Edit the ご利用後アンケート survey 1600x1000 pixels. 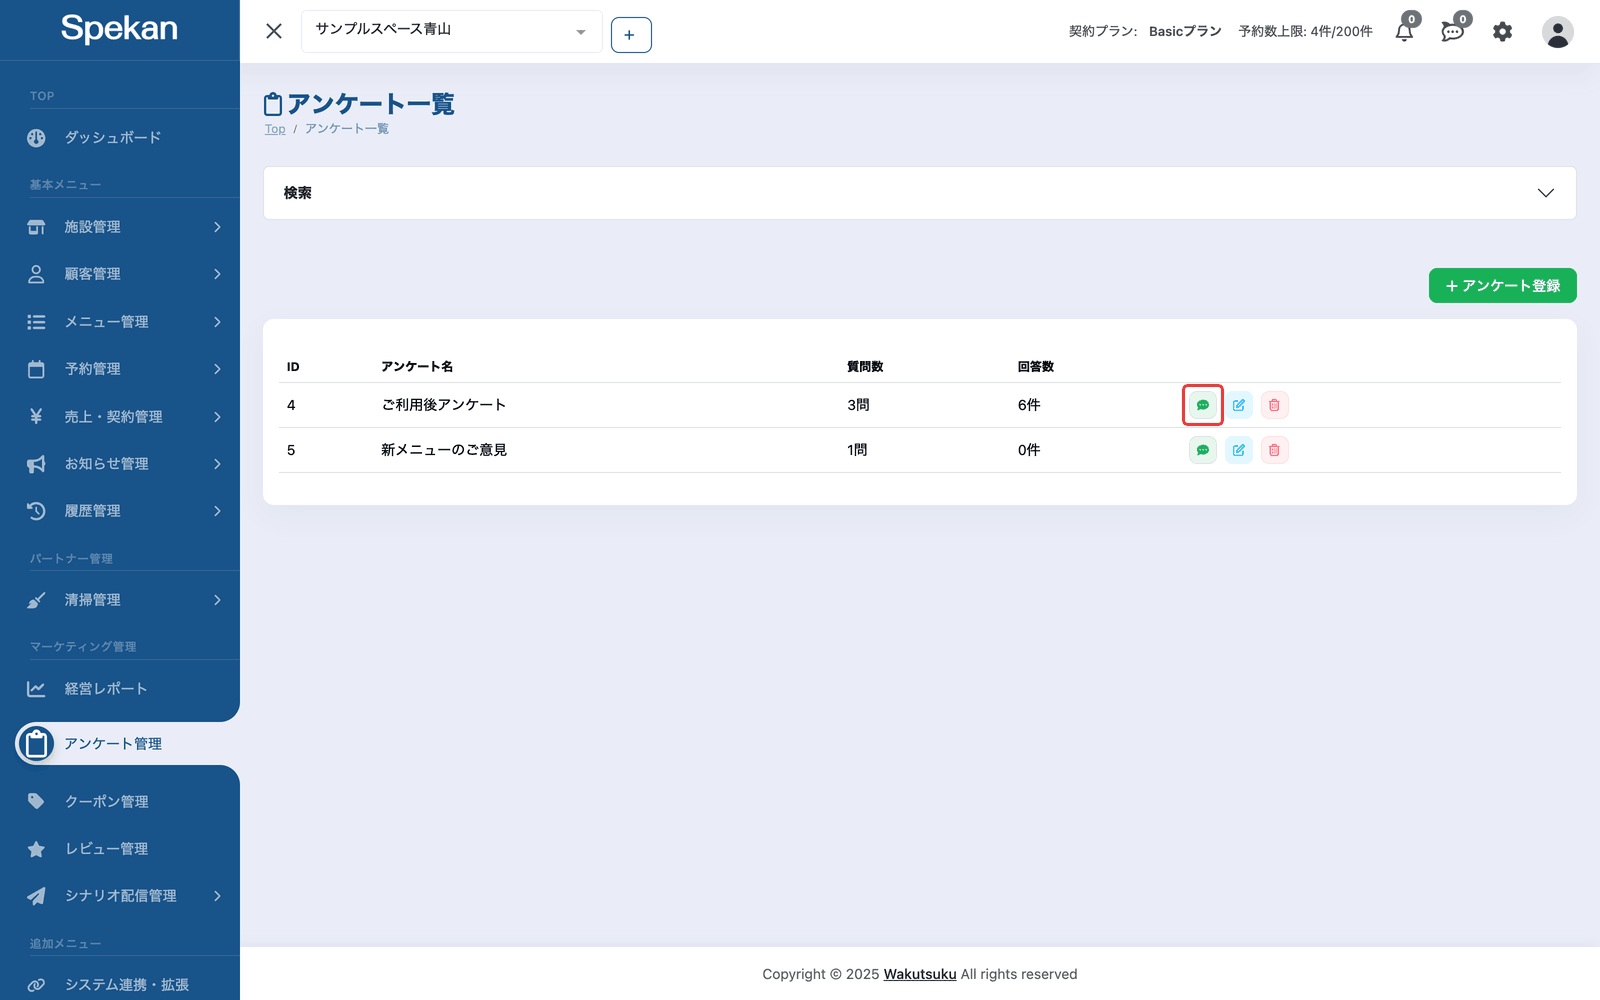[1239, 405]
